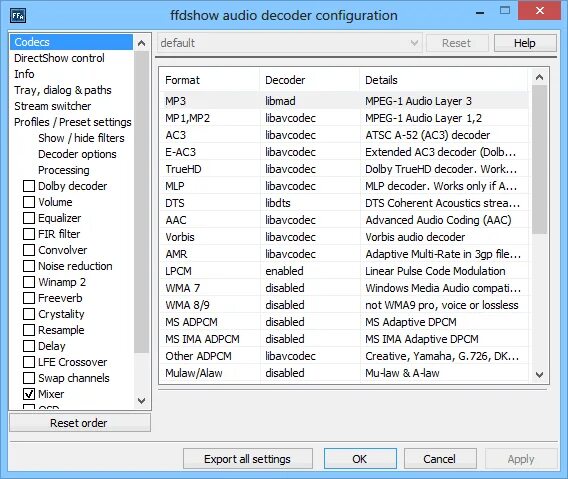
Task: Select the AAC format row
Action: point(344,220)
